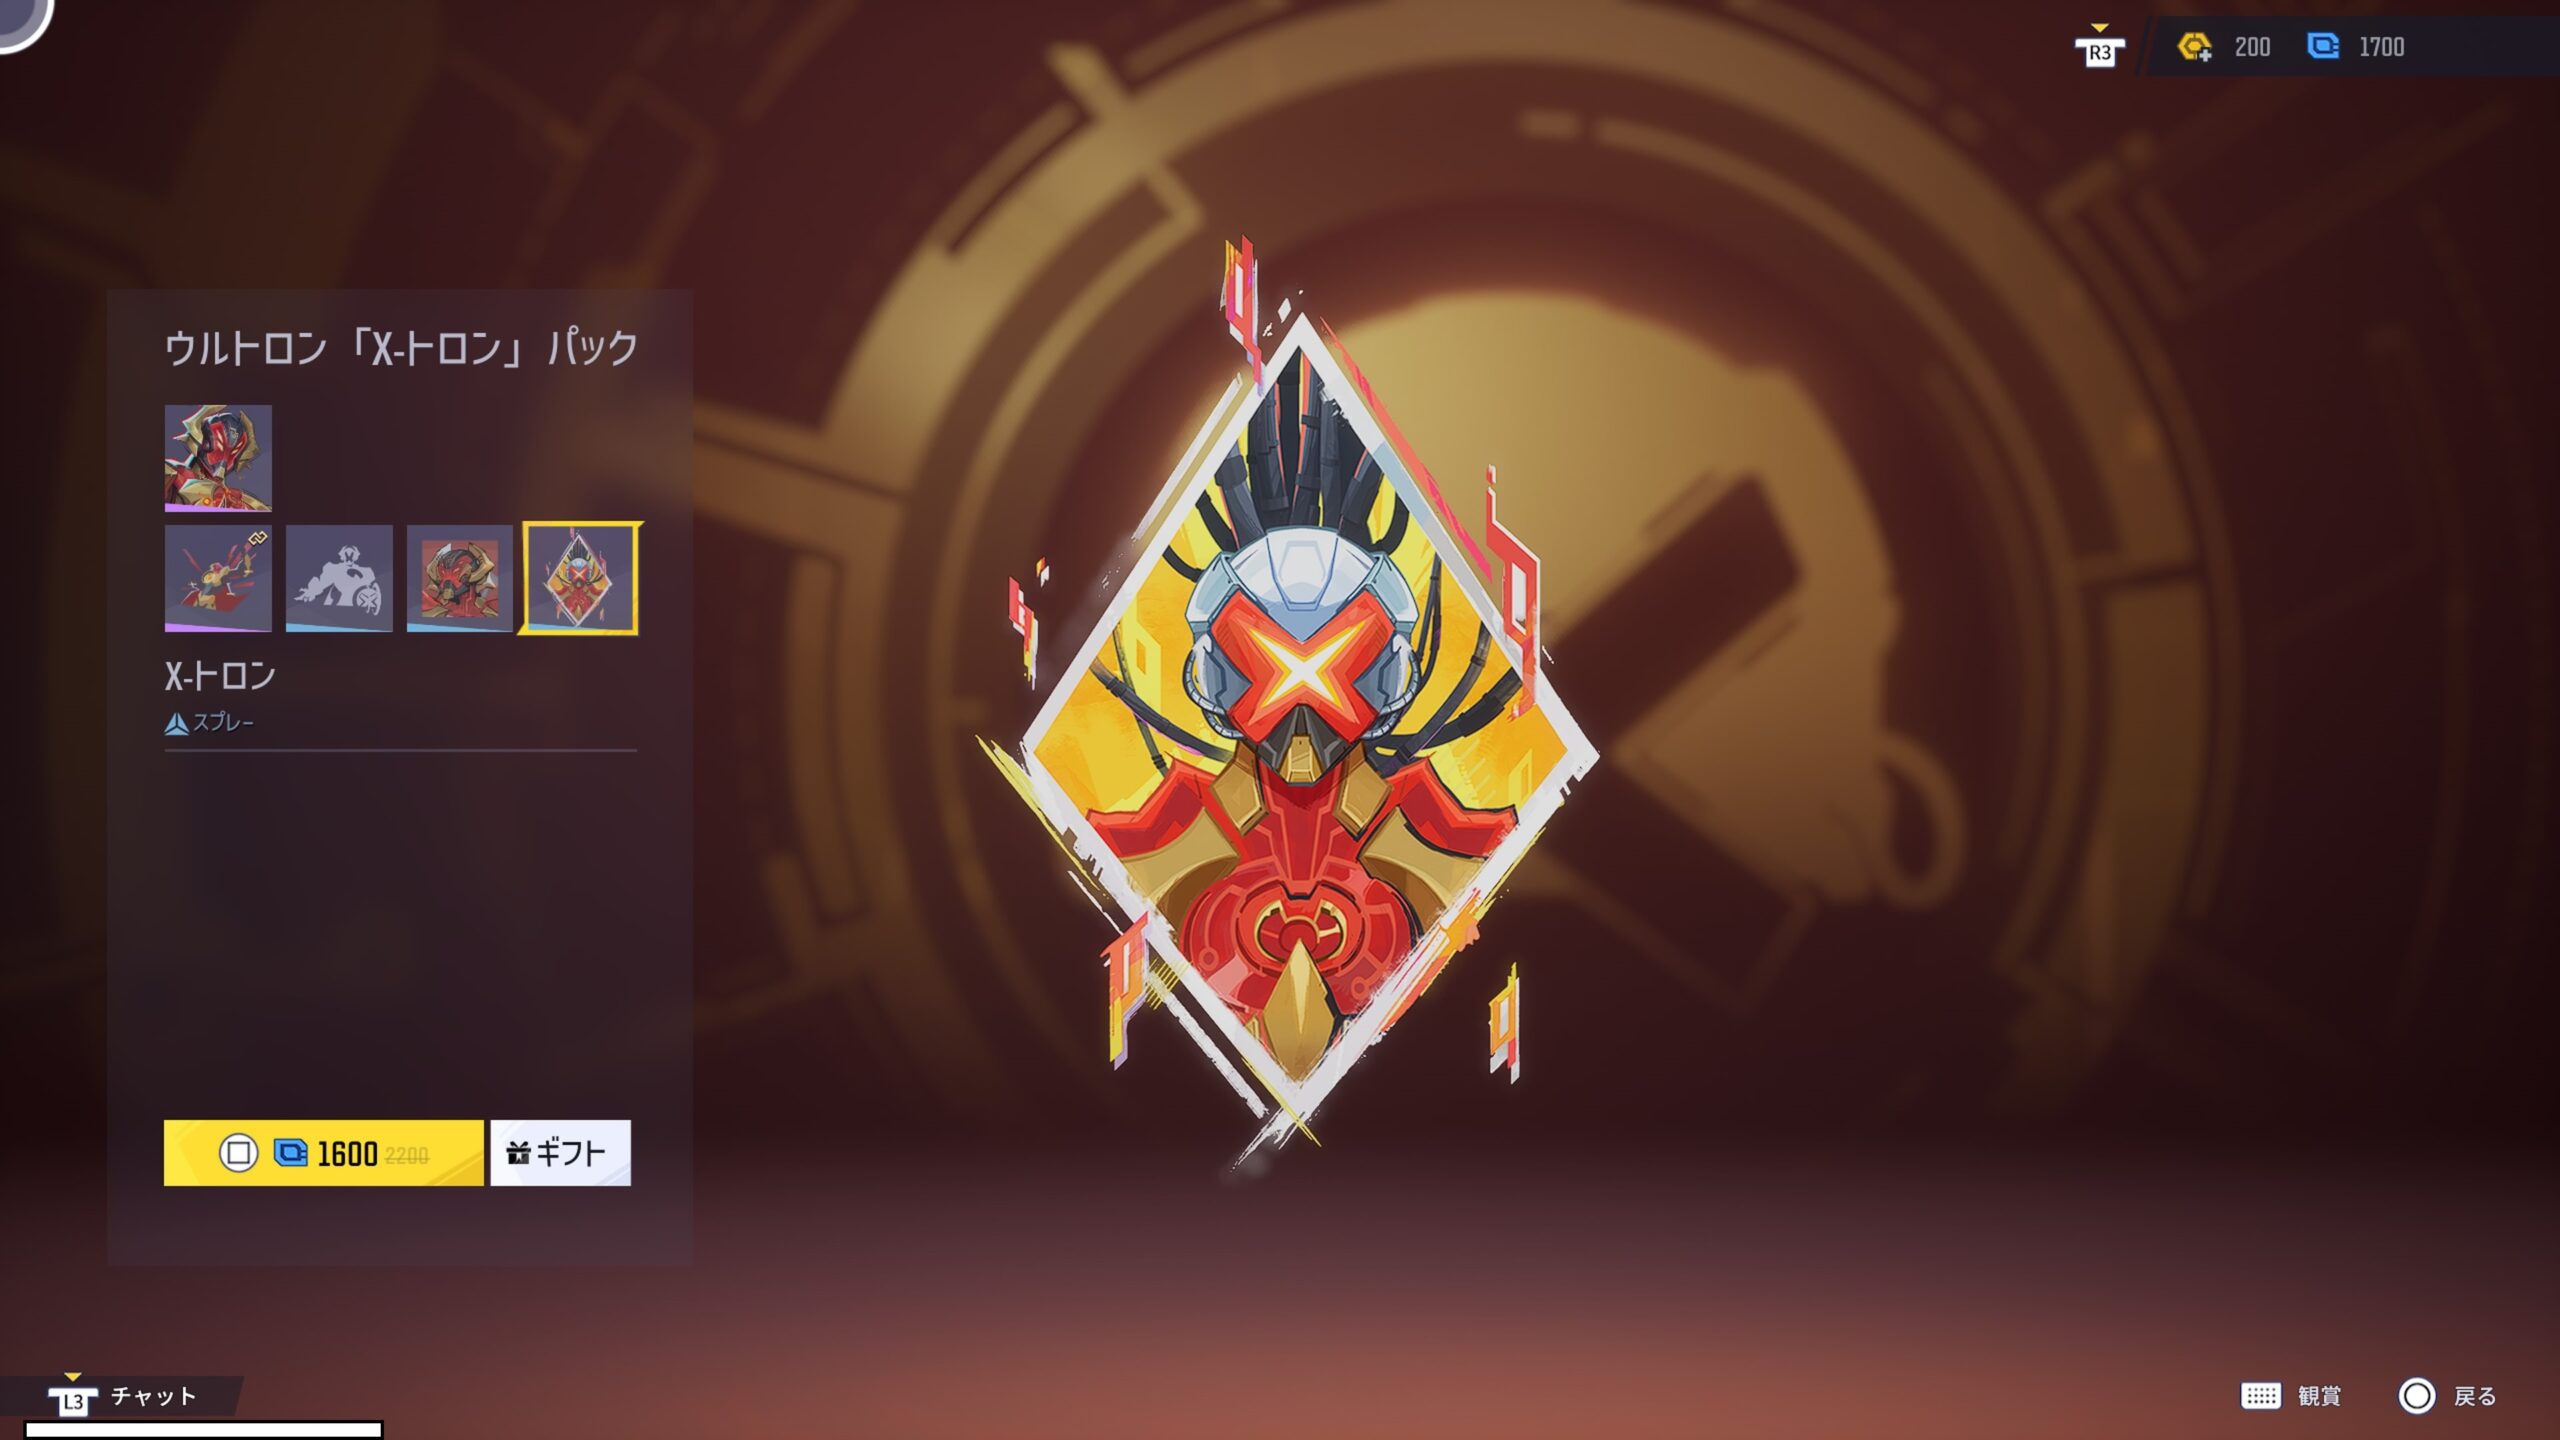Image resolution: width=2560 pixels, height=1440 pixels.
Task: Open チャット via the L3 icon
Action: [x=72, y=1398]
